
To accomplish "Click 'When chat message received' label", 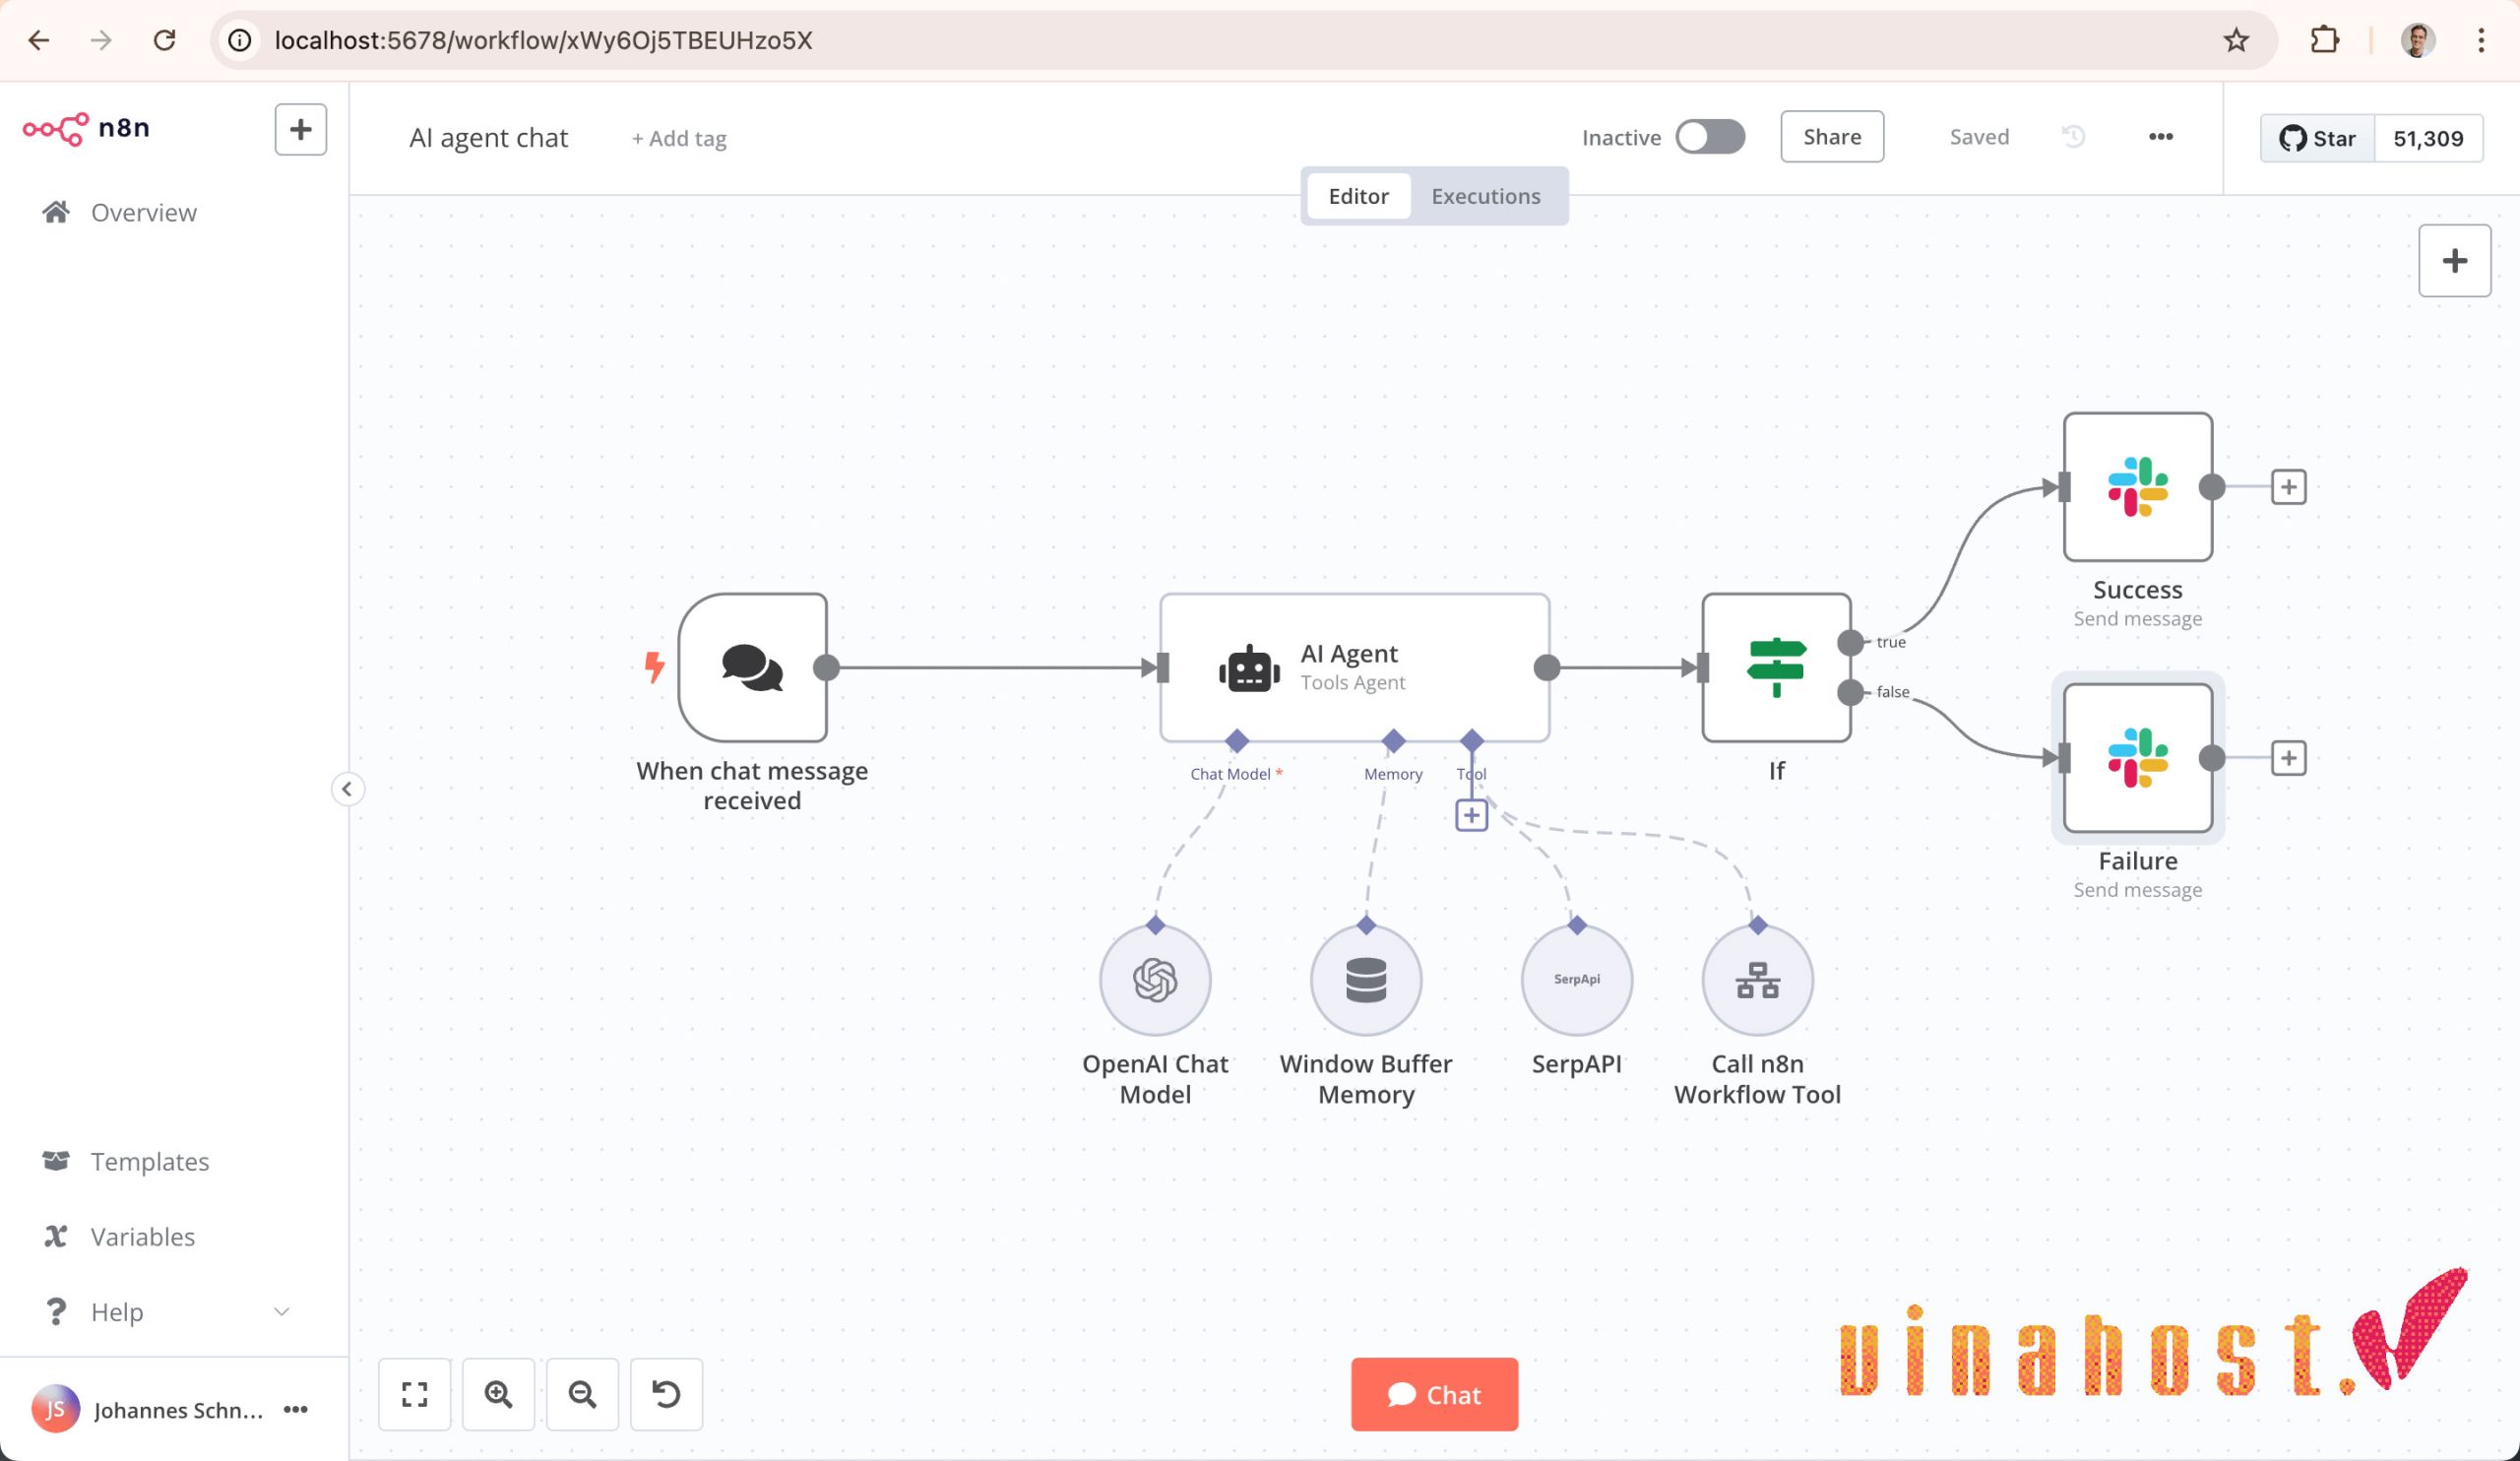I will coord(752,785).
